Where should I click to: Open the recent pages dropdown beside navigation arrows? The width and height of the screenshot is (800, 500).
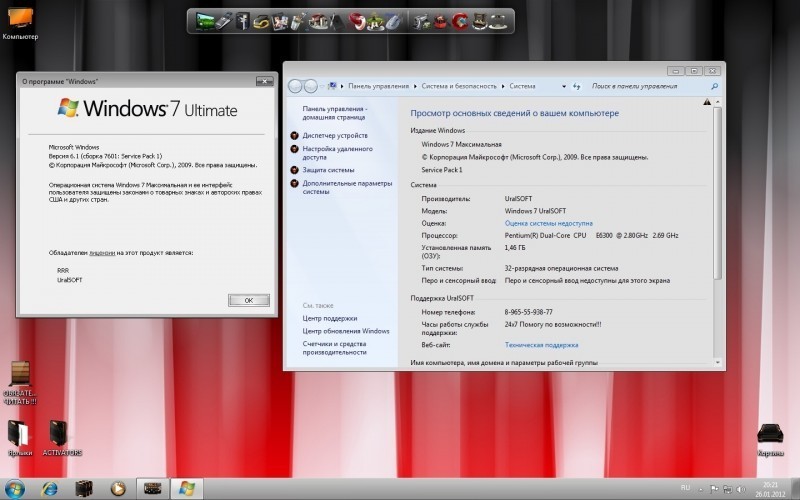point(322,87)
